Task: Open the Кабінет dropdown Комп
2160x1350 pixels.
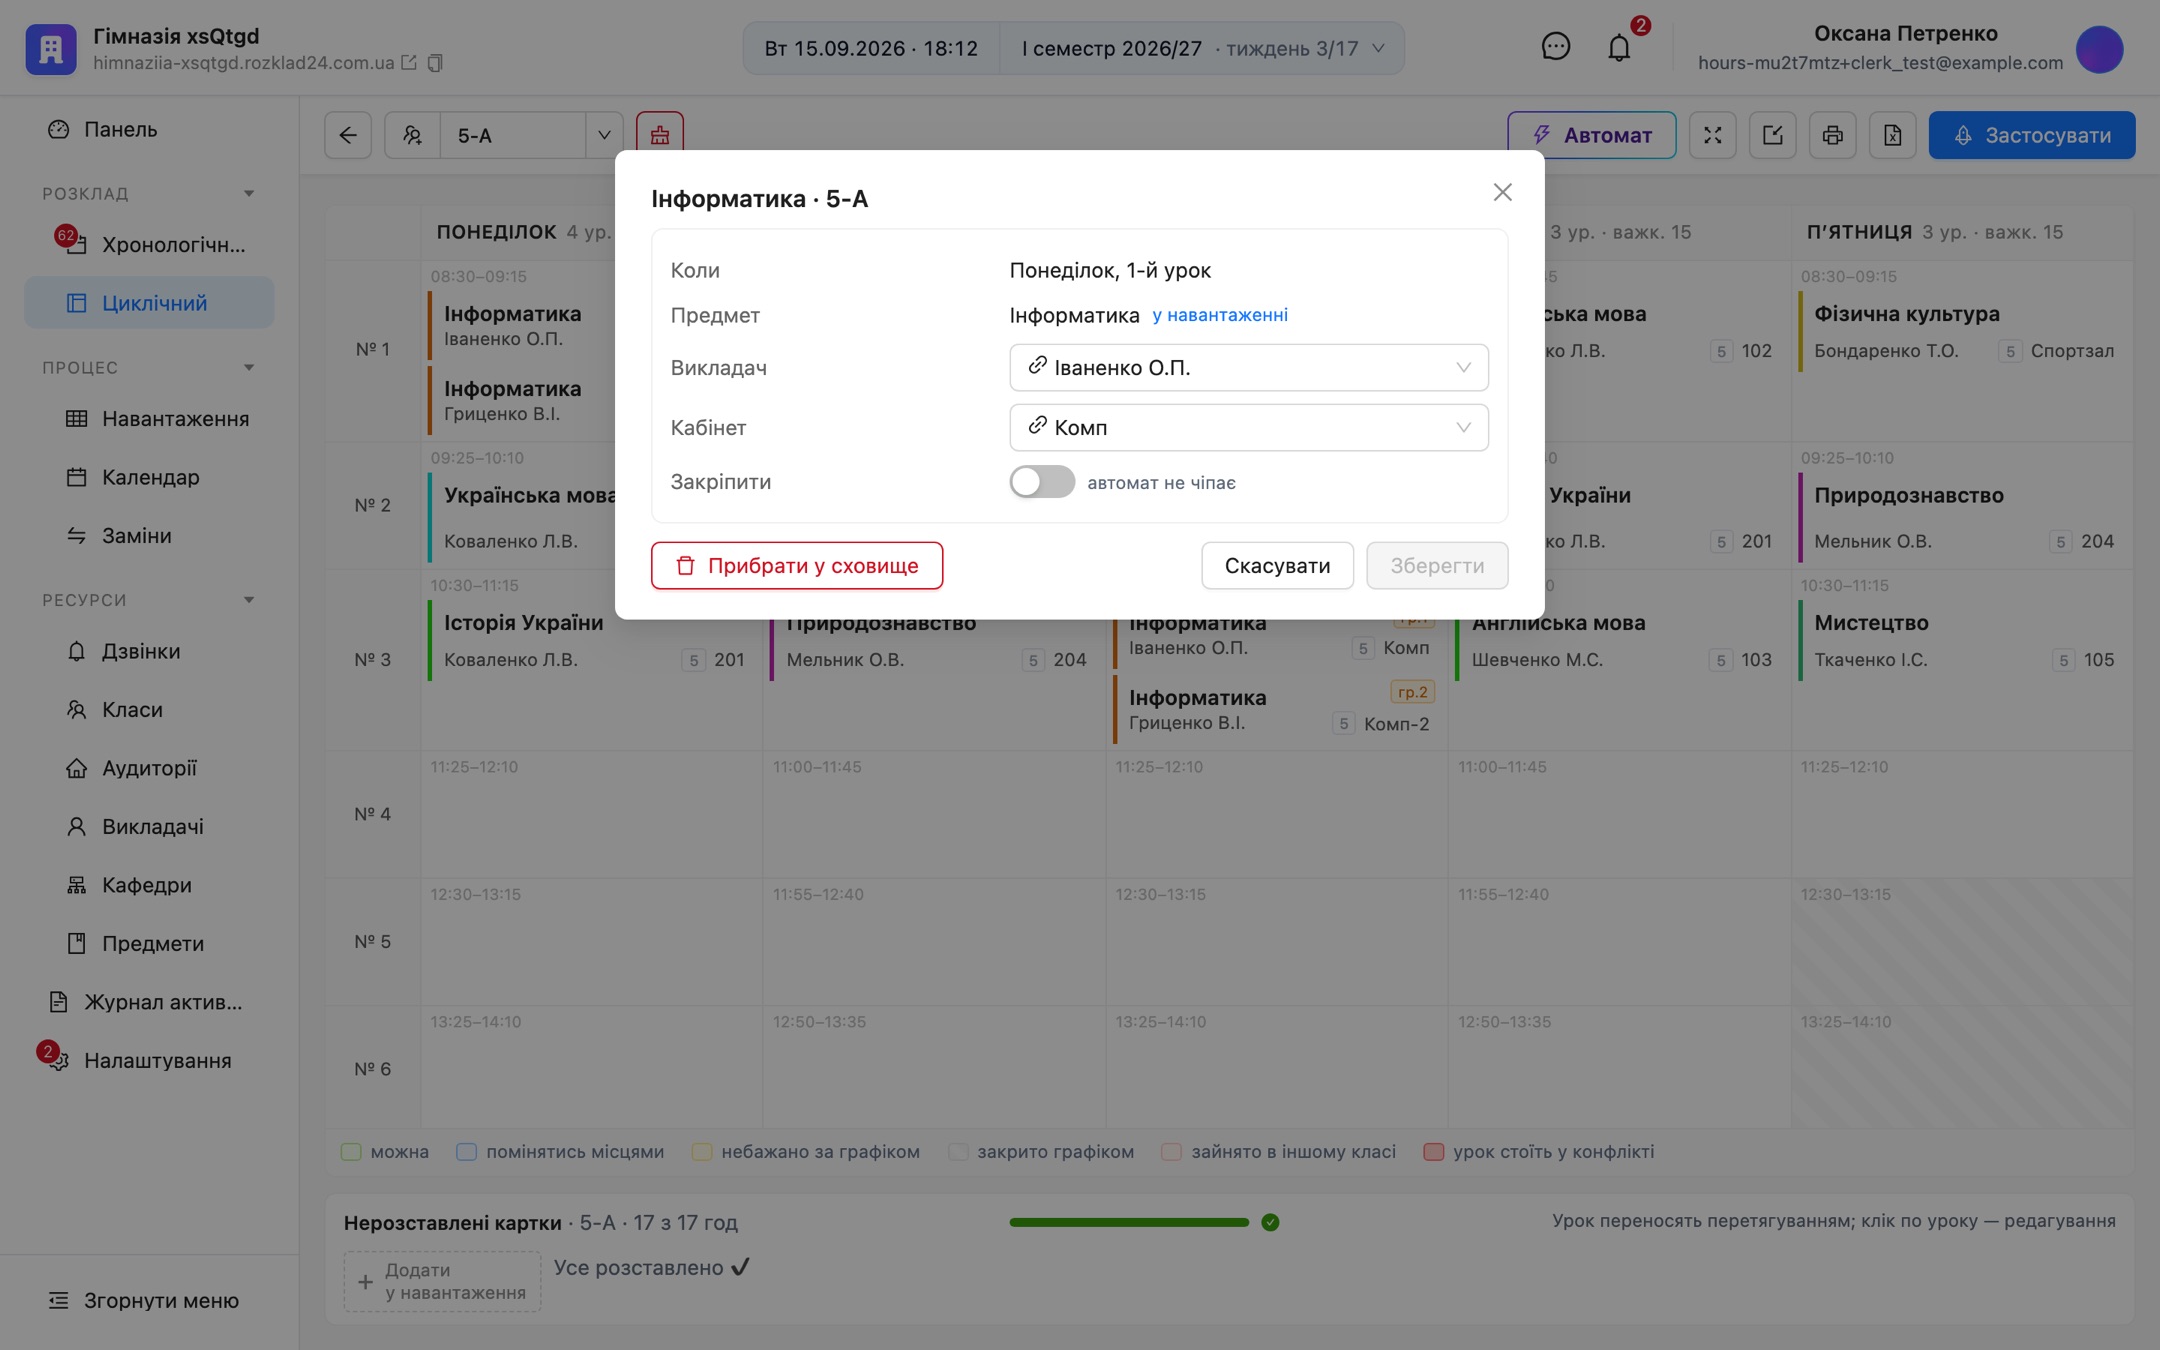Action: pos(1248,428)
